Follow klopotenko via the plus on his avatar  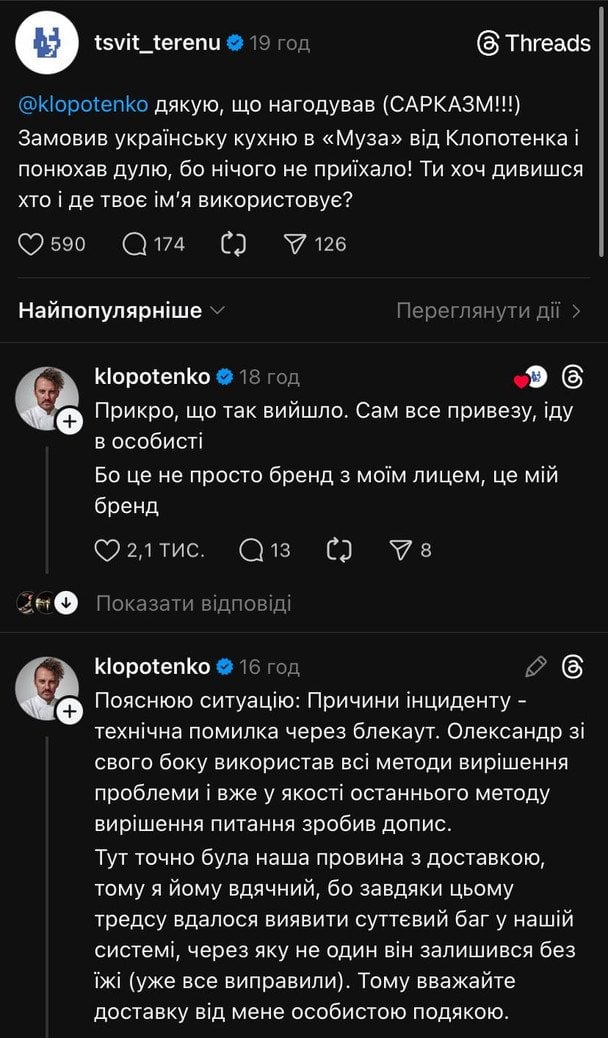click(x=69, y=422)
